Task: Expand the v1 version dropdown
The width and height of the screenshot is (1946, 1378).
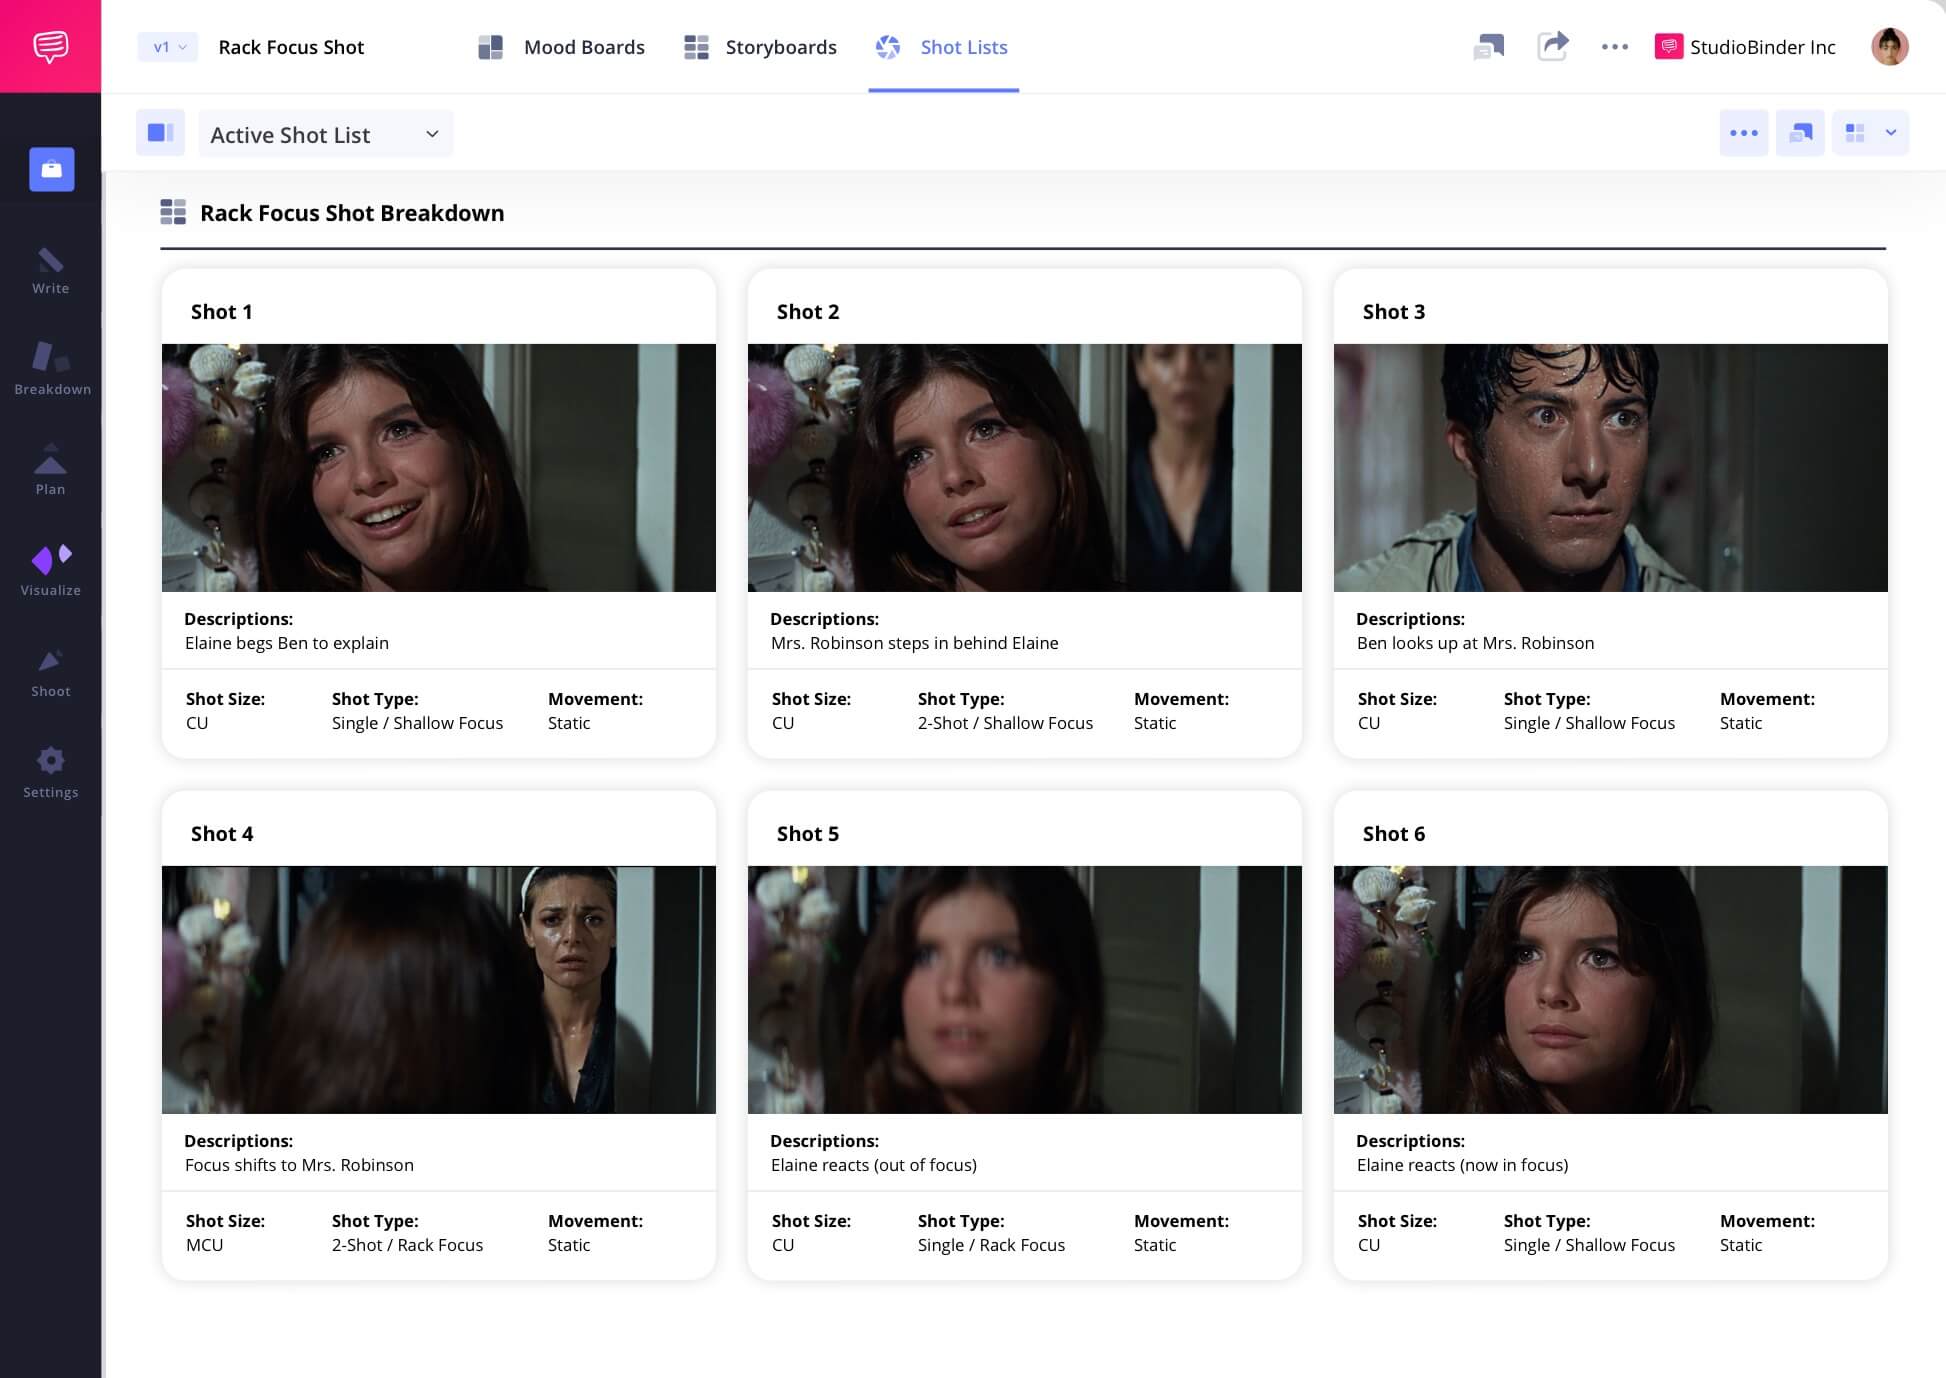Action: (x=166, y=46)
